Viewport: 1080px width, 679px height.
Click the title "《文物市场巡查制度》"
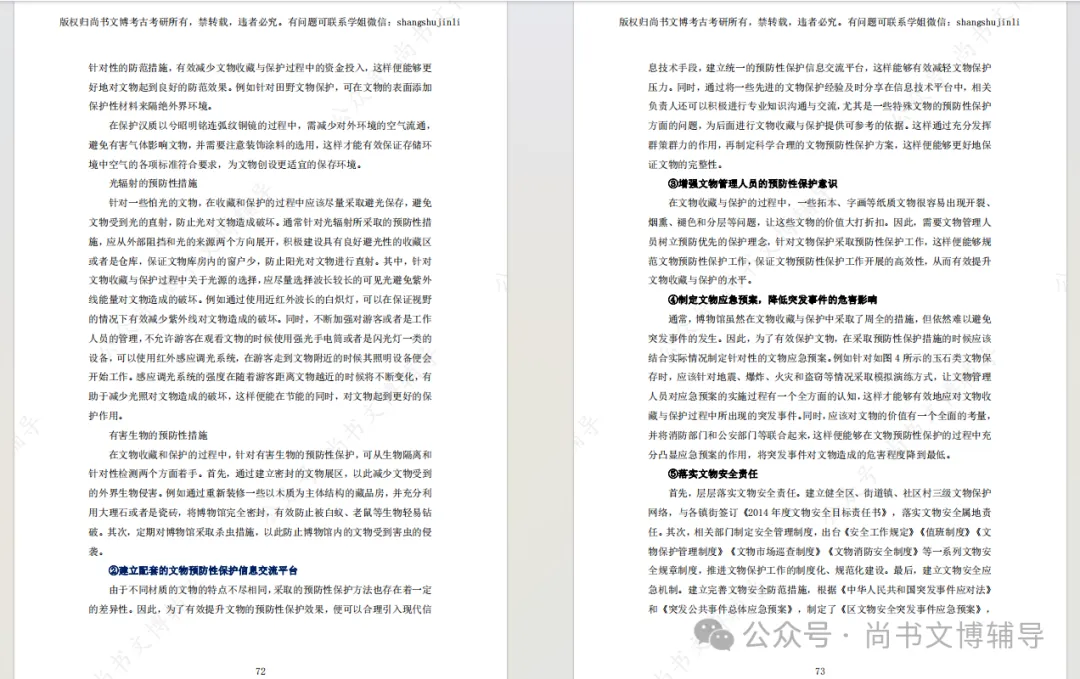click(x=777, y=552)
